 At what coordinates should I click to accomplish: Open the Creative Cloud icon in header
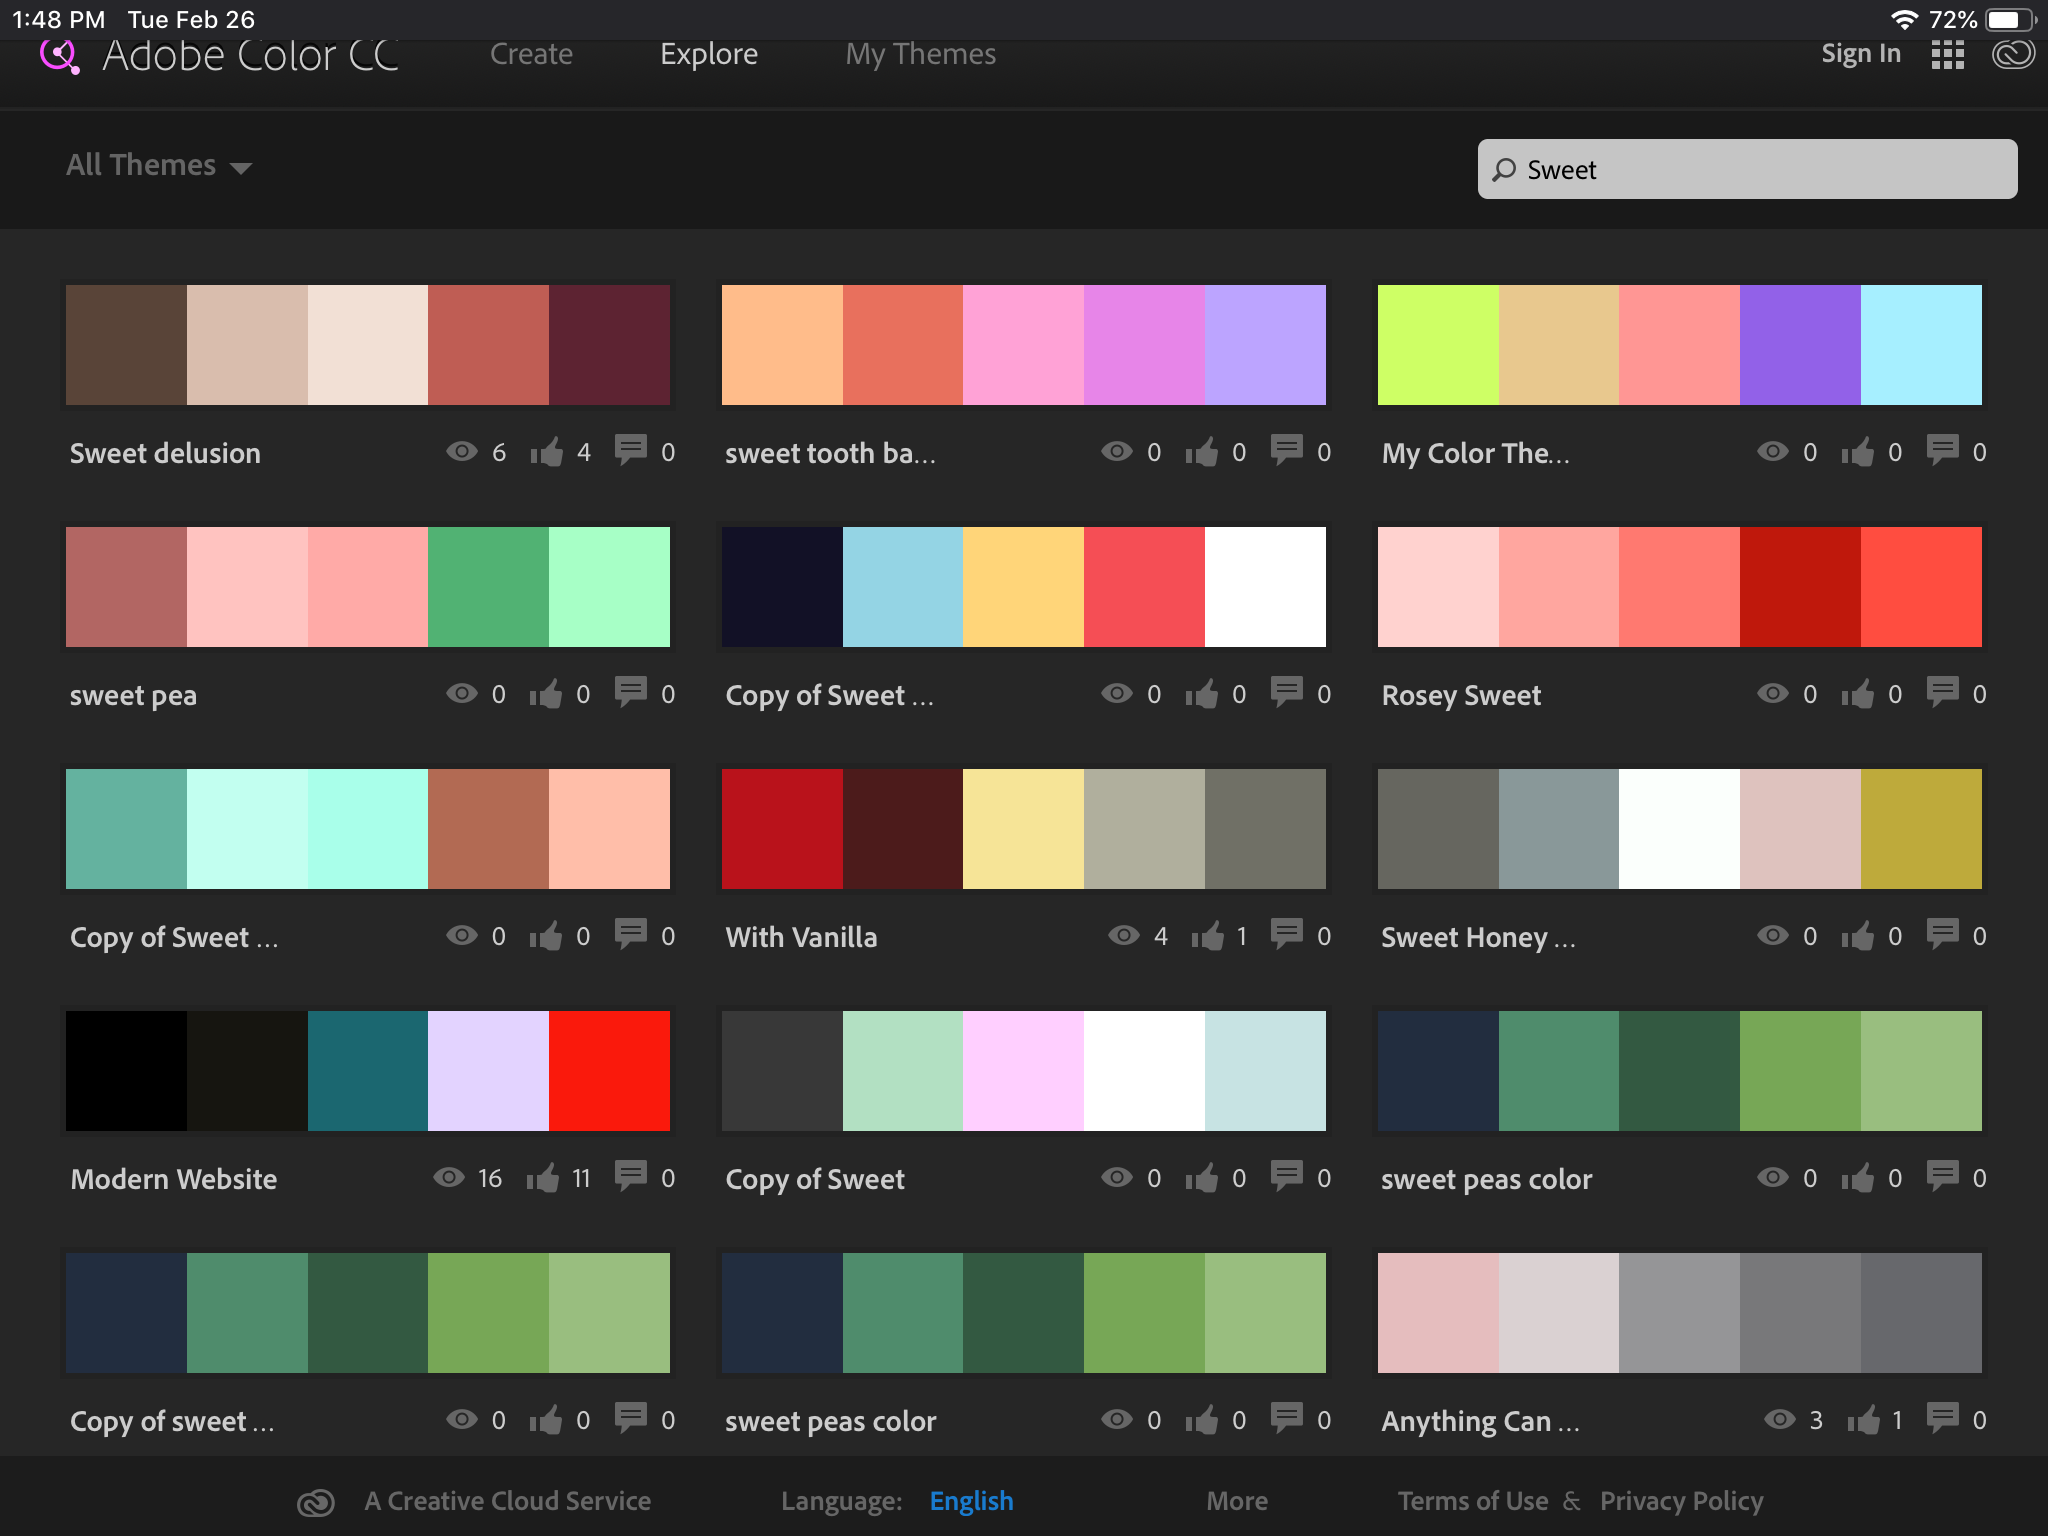click(2013, 54)
